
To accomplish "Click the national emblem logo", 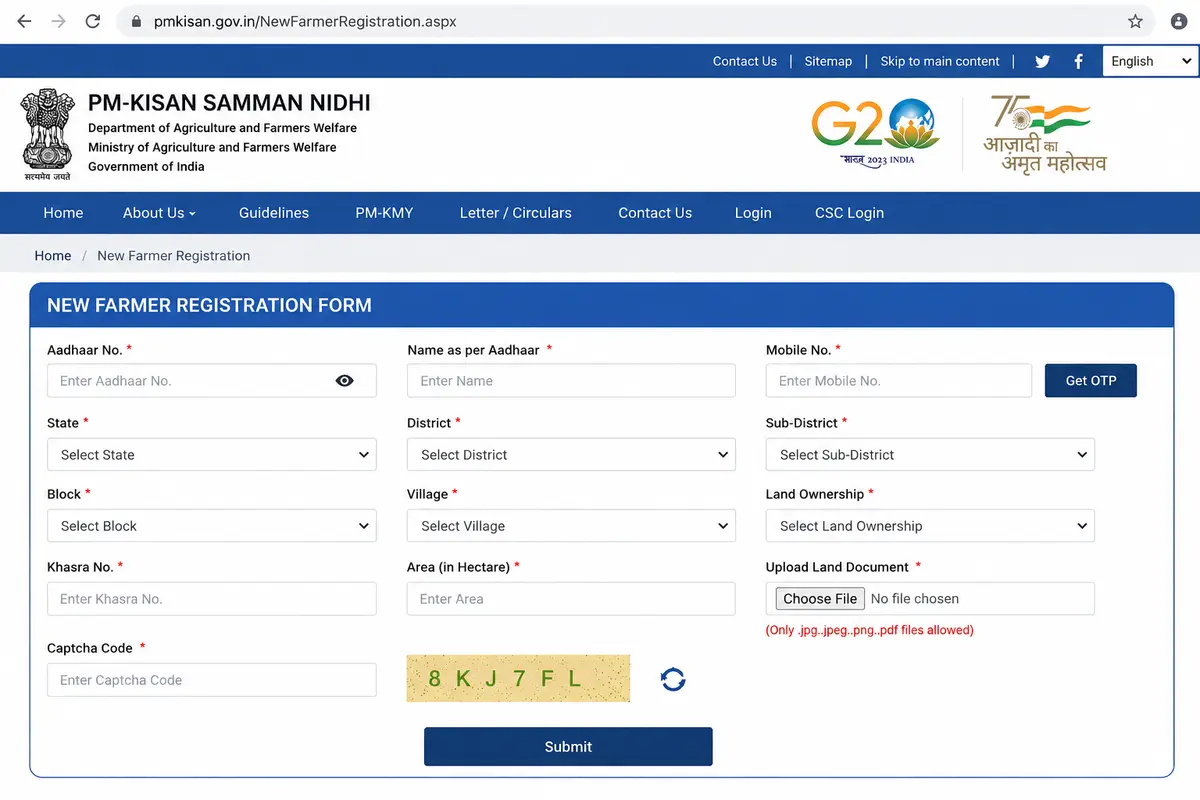I will point(47,134).
